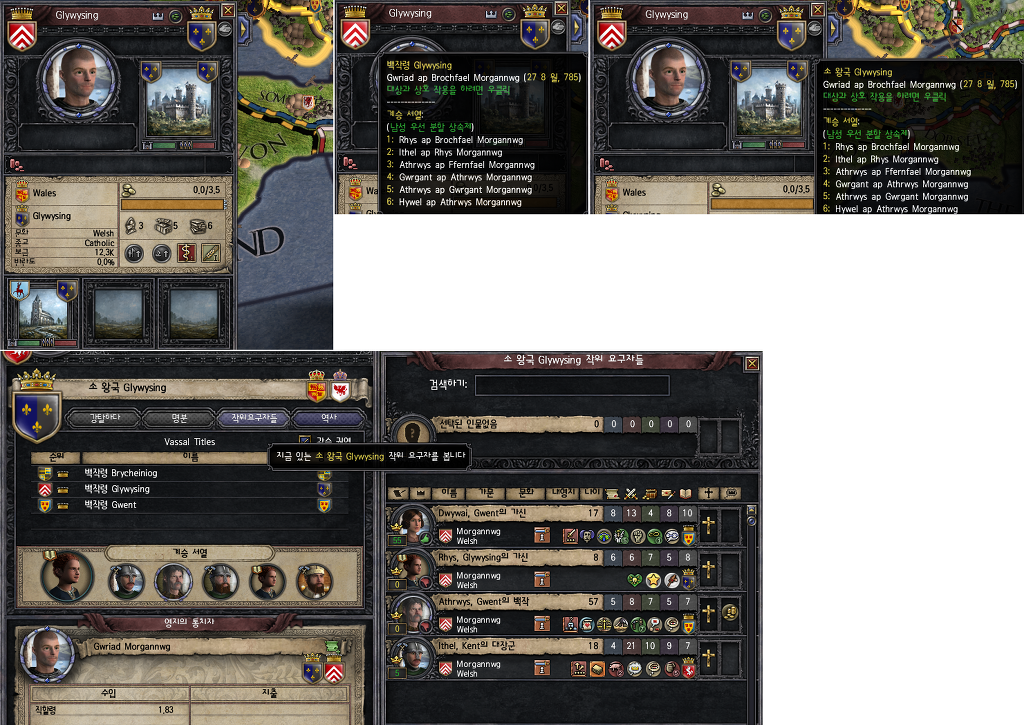
Task: Click the 명분 button
Action: click(179, 418)
